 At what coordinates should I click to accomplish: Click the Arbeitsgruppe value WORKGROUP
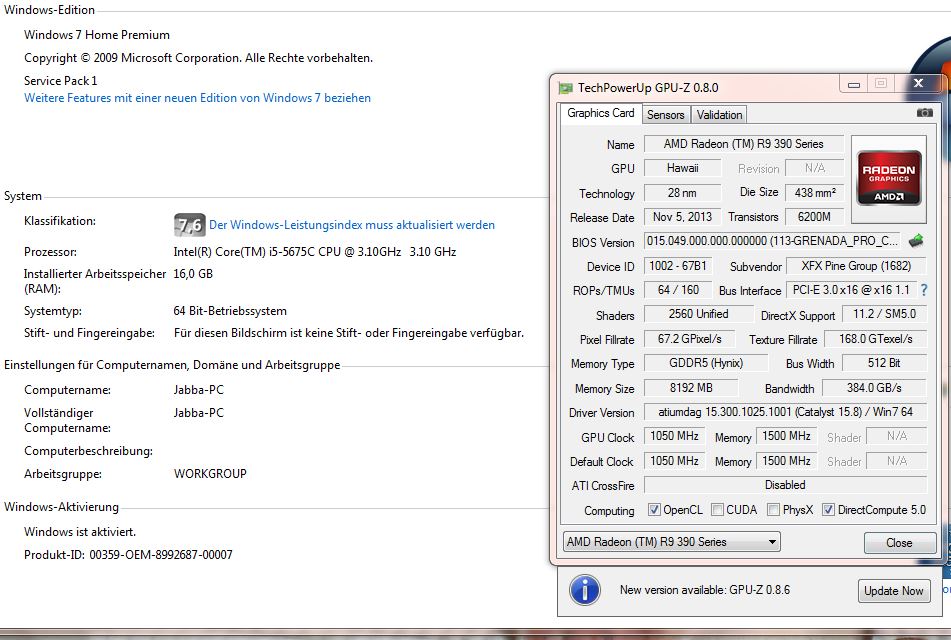coord(210,474)
